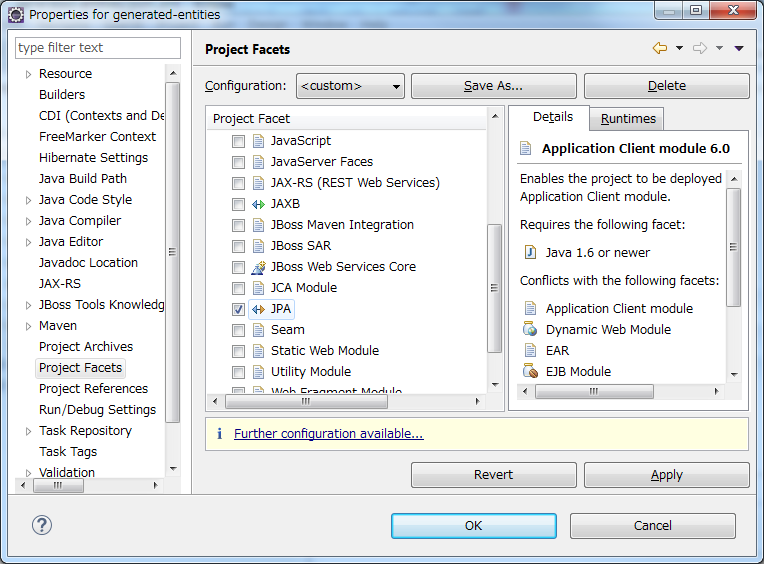
Task: Click the JBoss SAR facet icon
Action: pyautogui.click(x=258, y=246)
